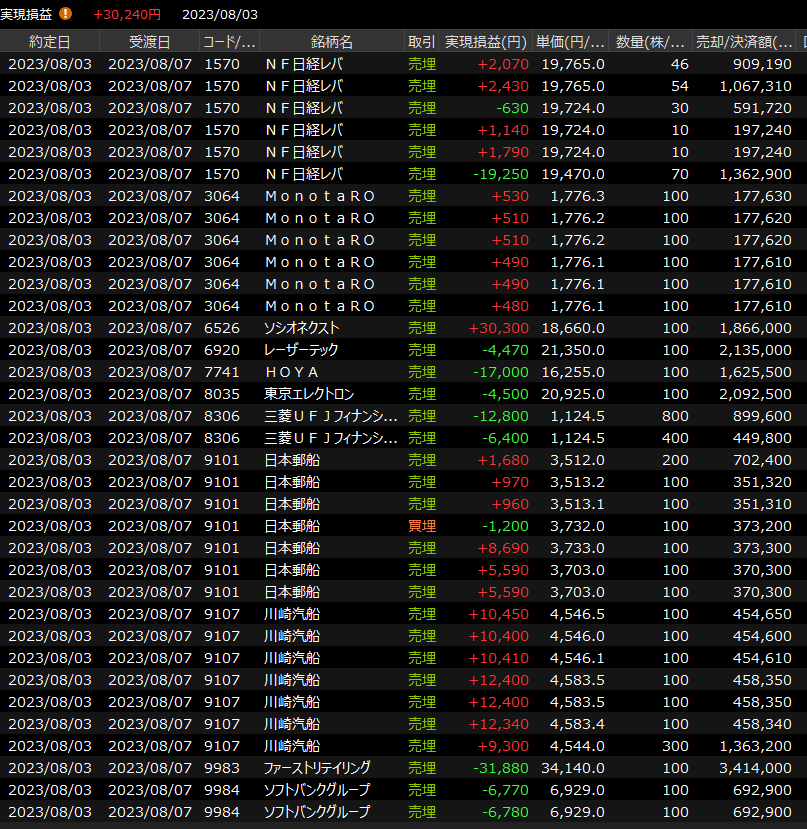Select the ファーストリテイリング row
Screen dimensions: 807x829
(317, 768)
